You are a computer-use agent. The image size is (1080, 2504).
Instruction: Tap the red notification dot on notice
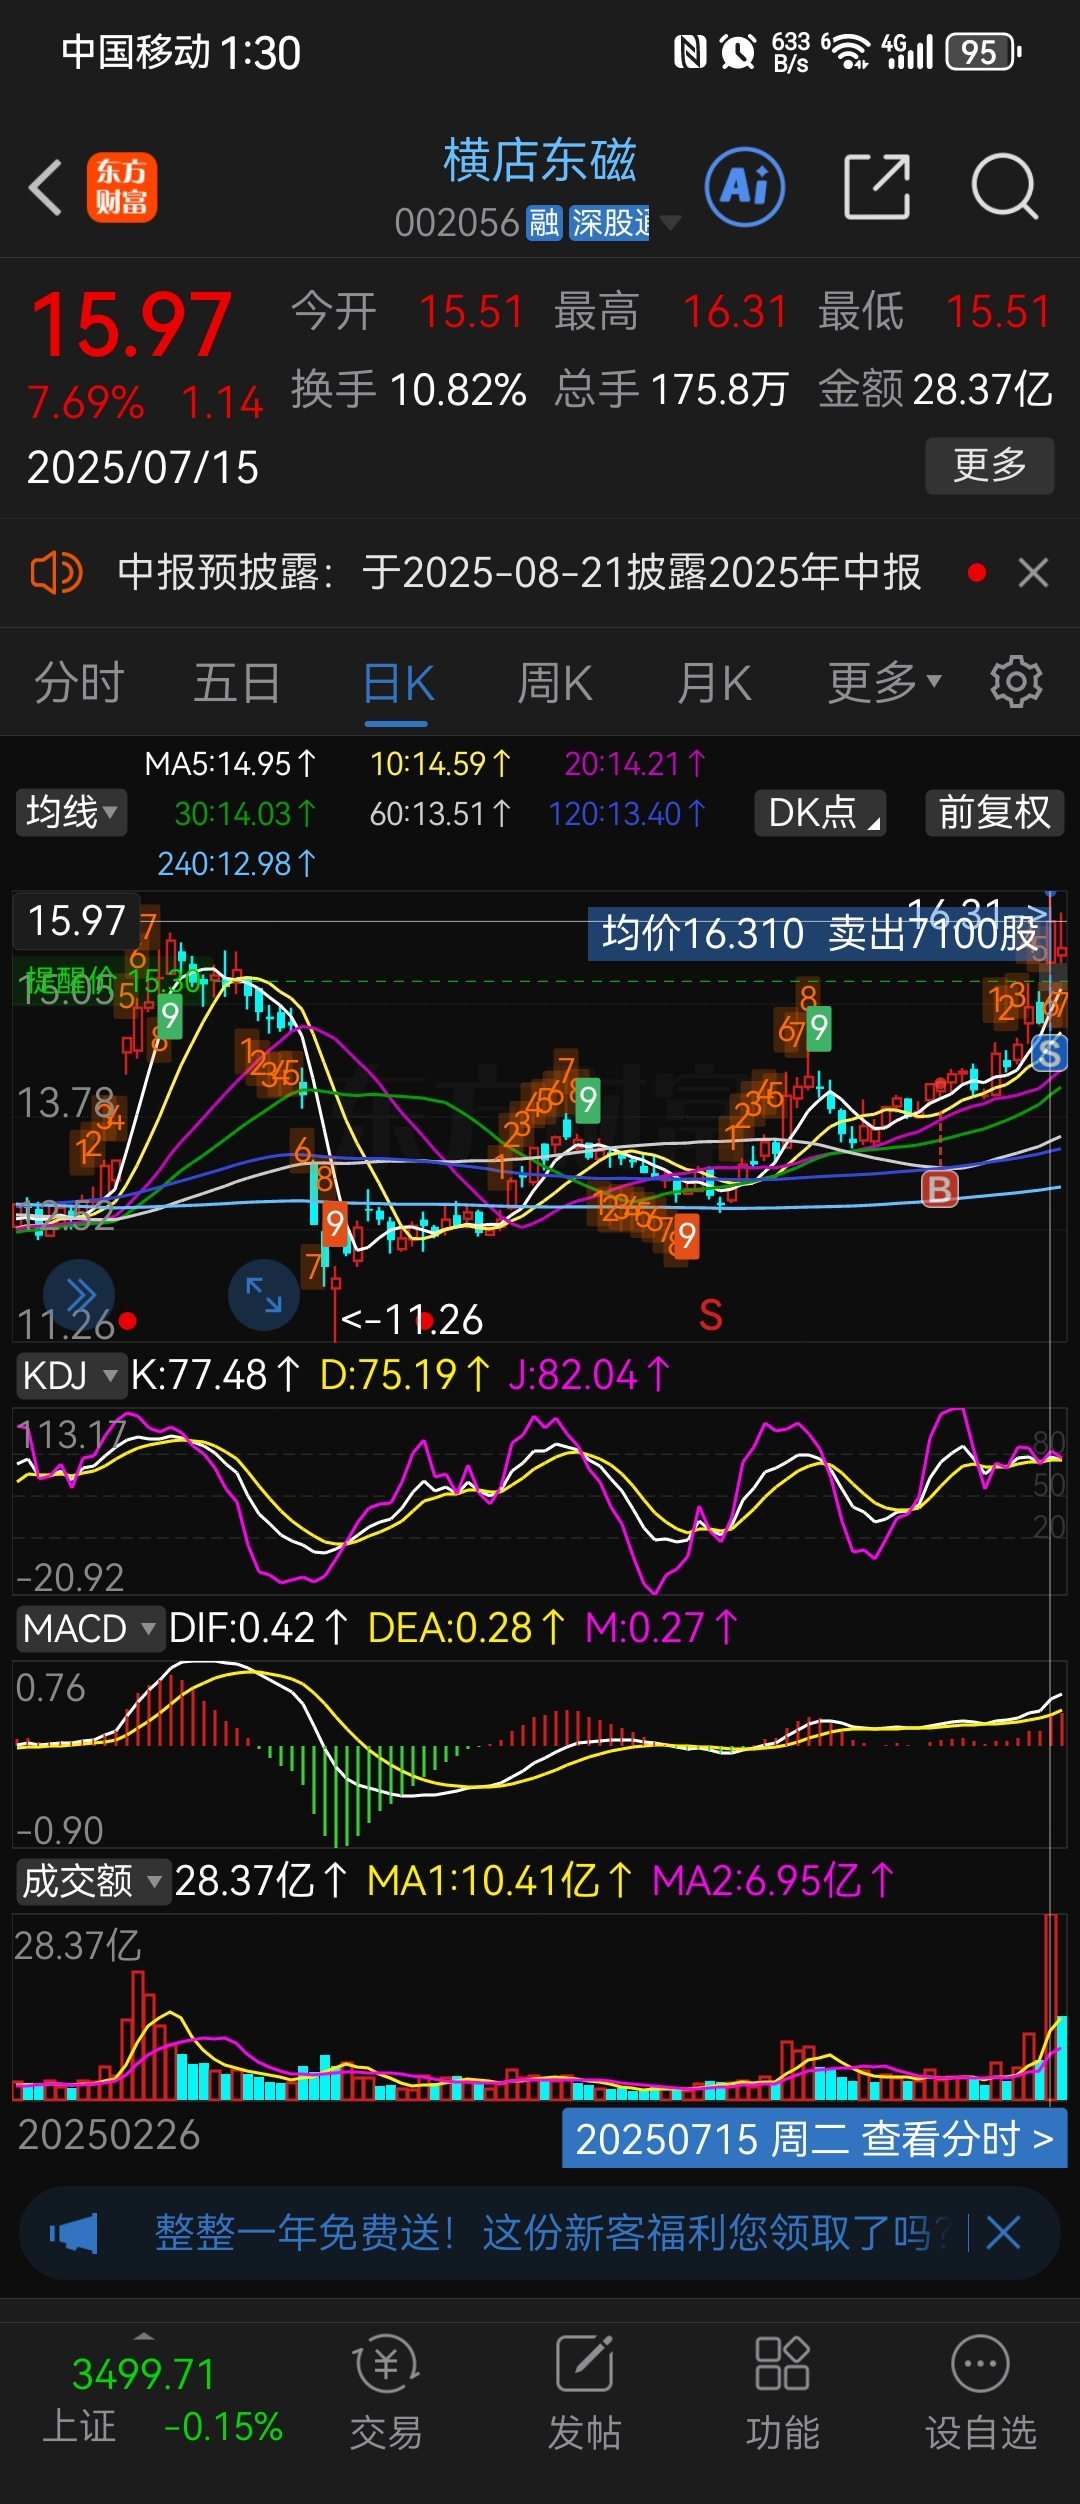point(977,573)
